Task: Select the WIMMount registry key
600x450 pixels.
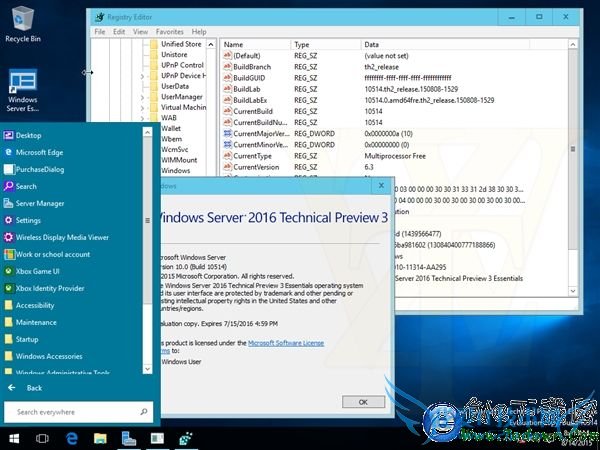Action: coord(179,160)
